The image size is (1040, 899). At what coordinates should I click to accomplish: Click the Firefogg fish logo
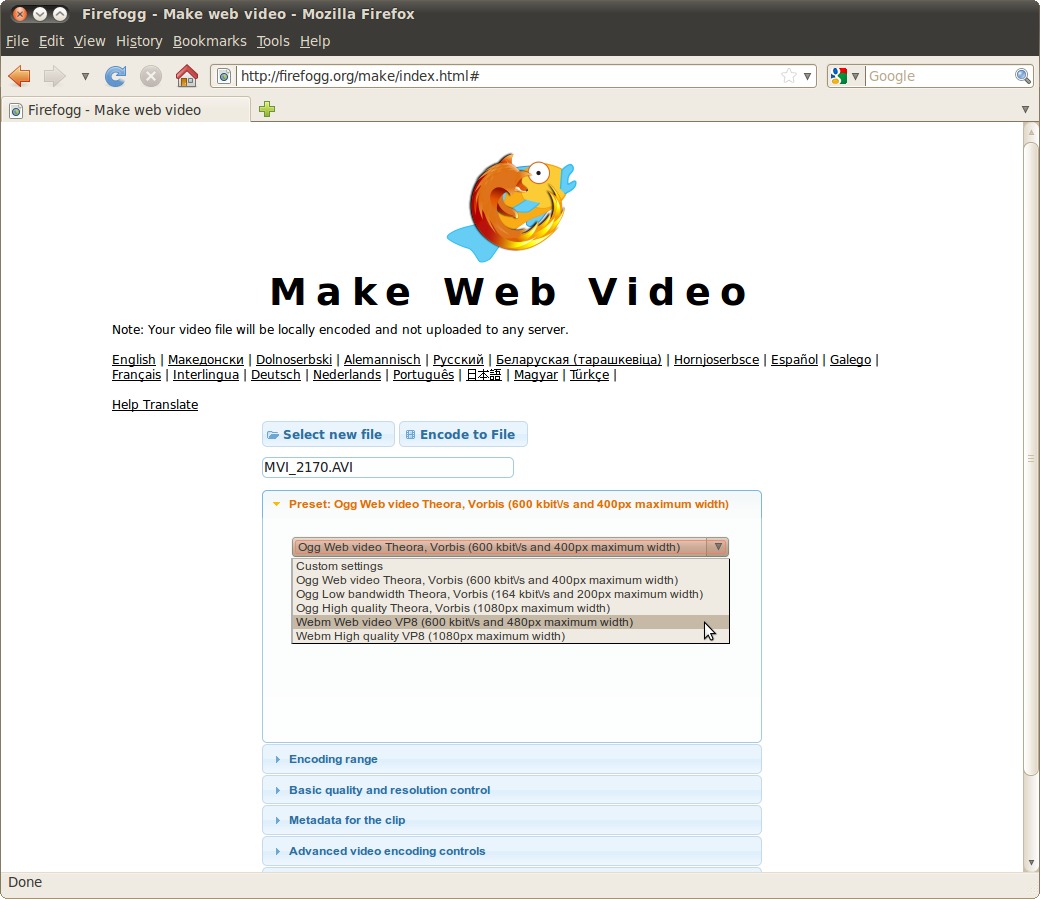[x=511, y=207]
